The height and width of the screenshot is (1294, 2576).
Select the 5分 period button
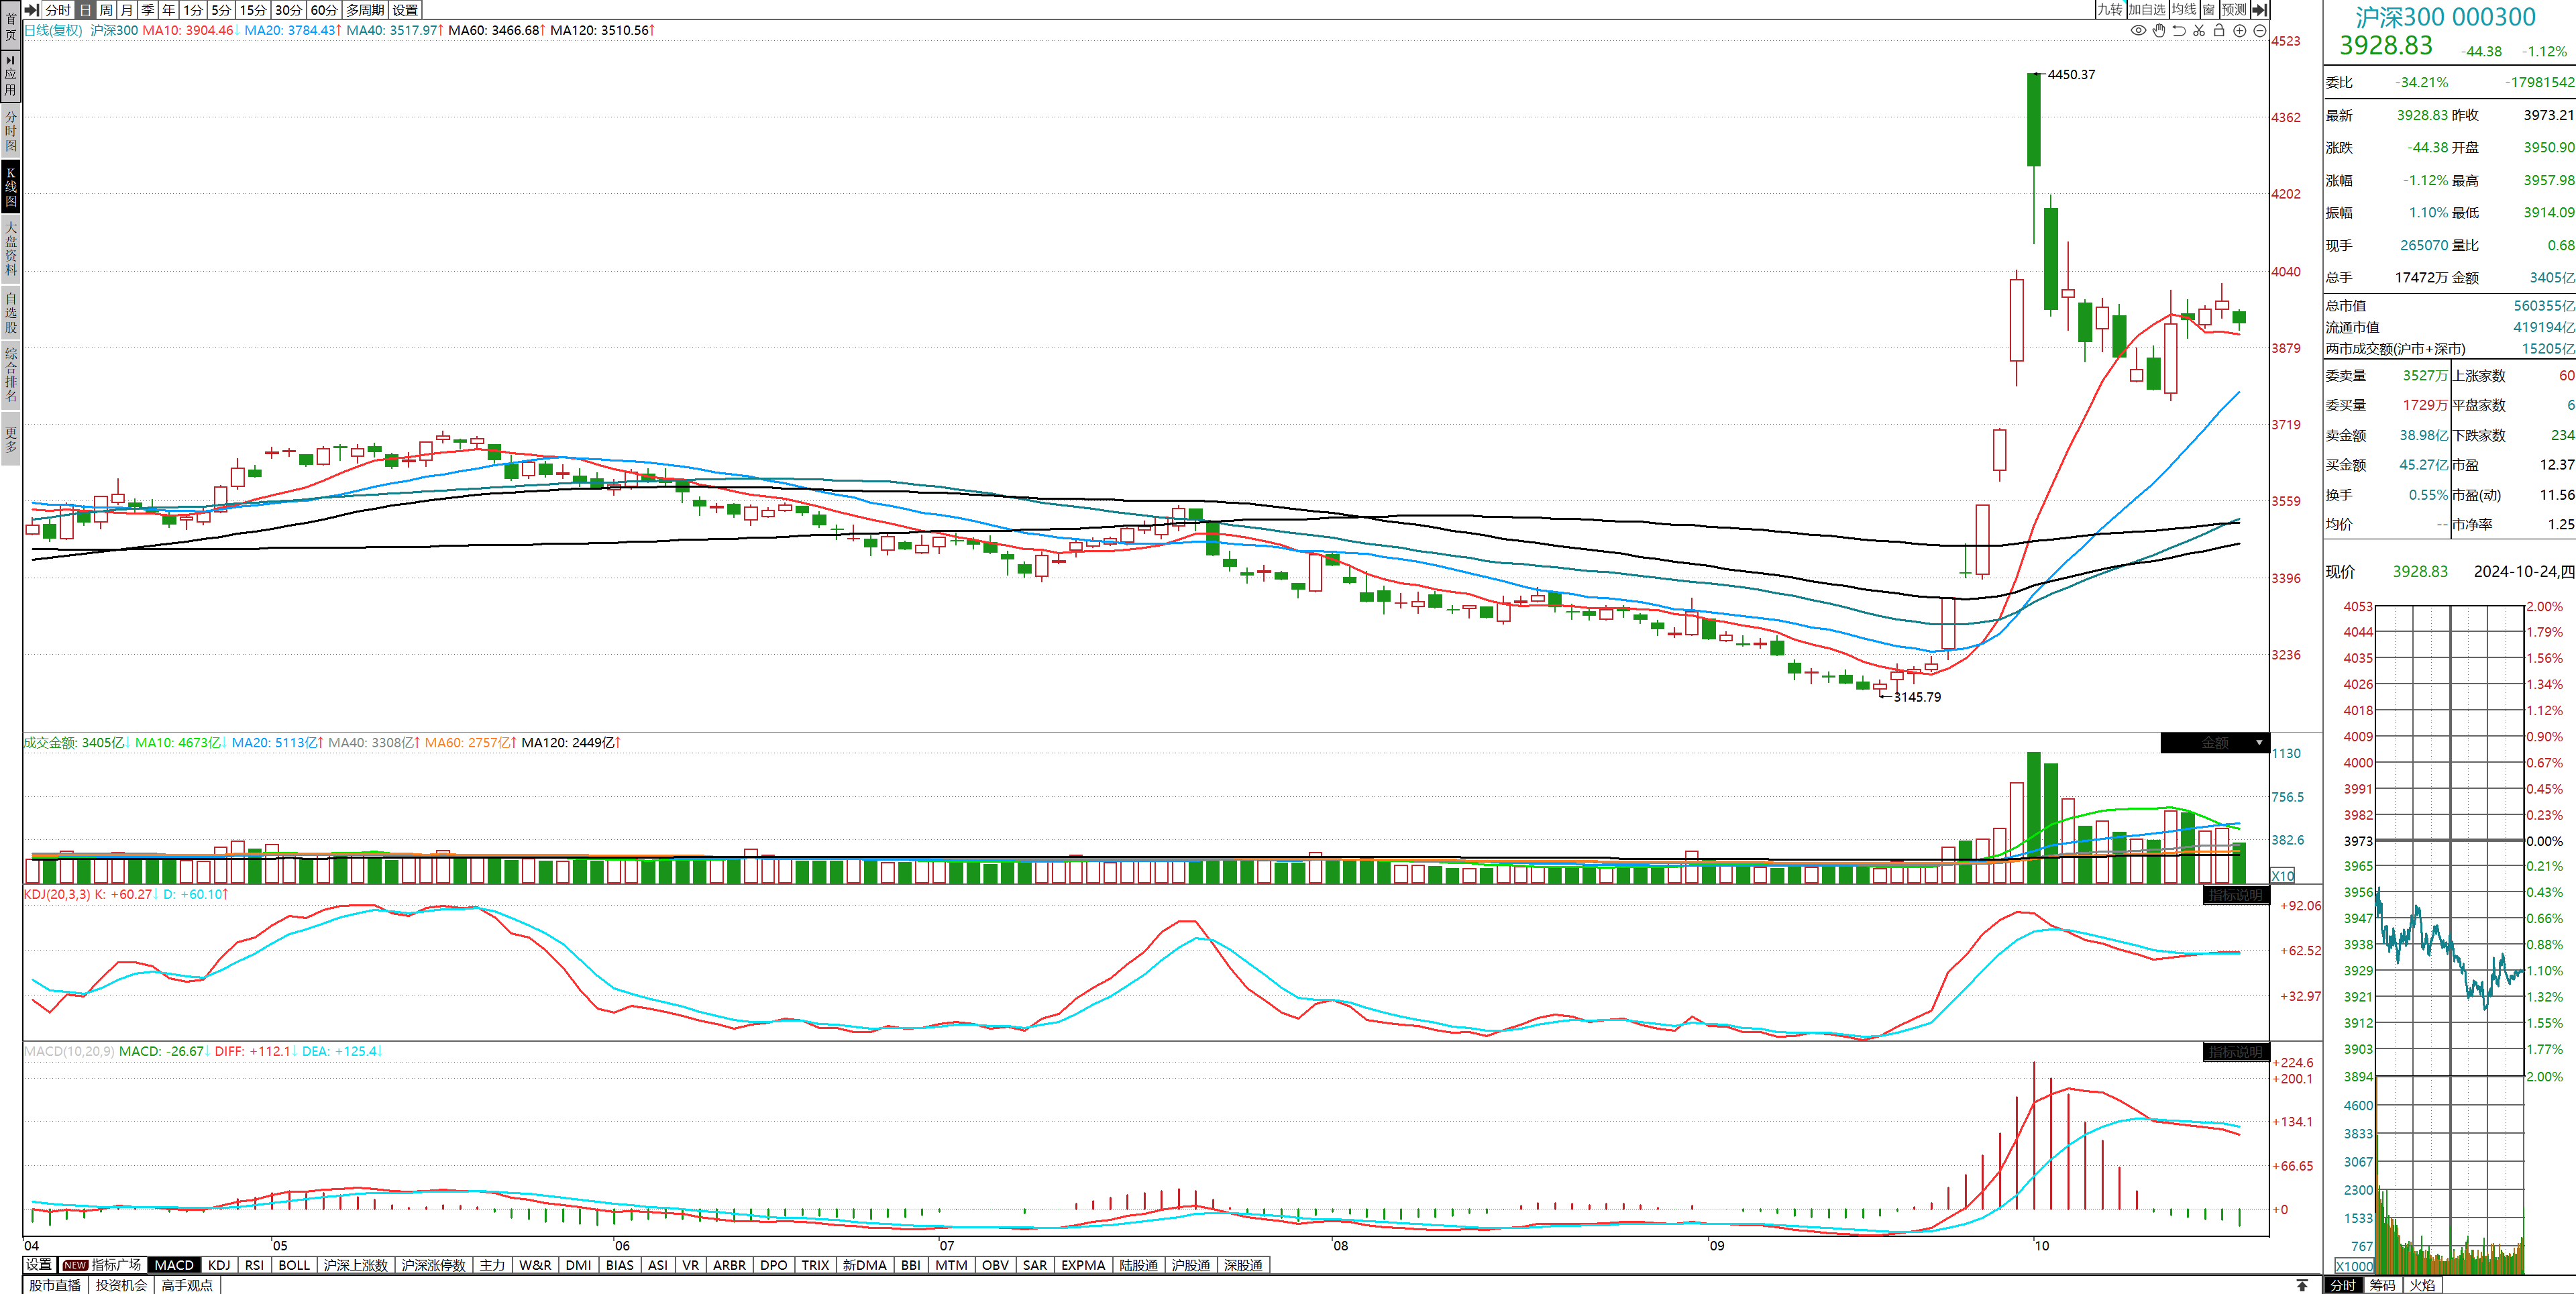click(x=221, y=9)
